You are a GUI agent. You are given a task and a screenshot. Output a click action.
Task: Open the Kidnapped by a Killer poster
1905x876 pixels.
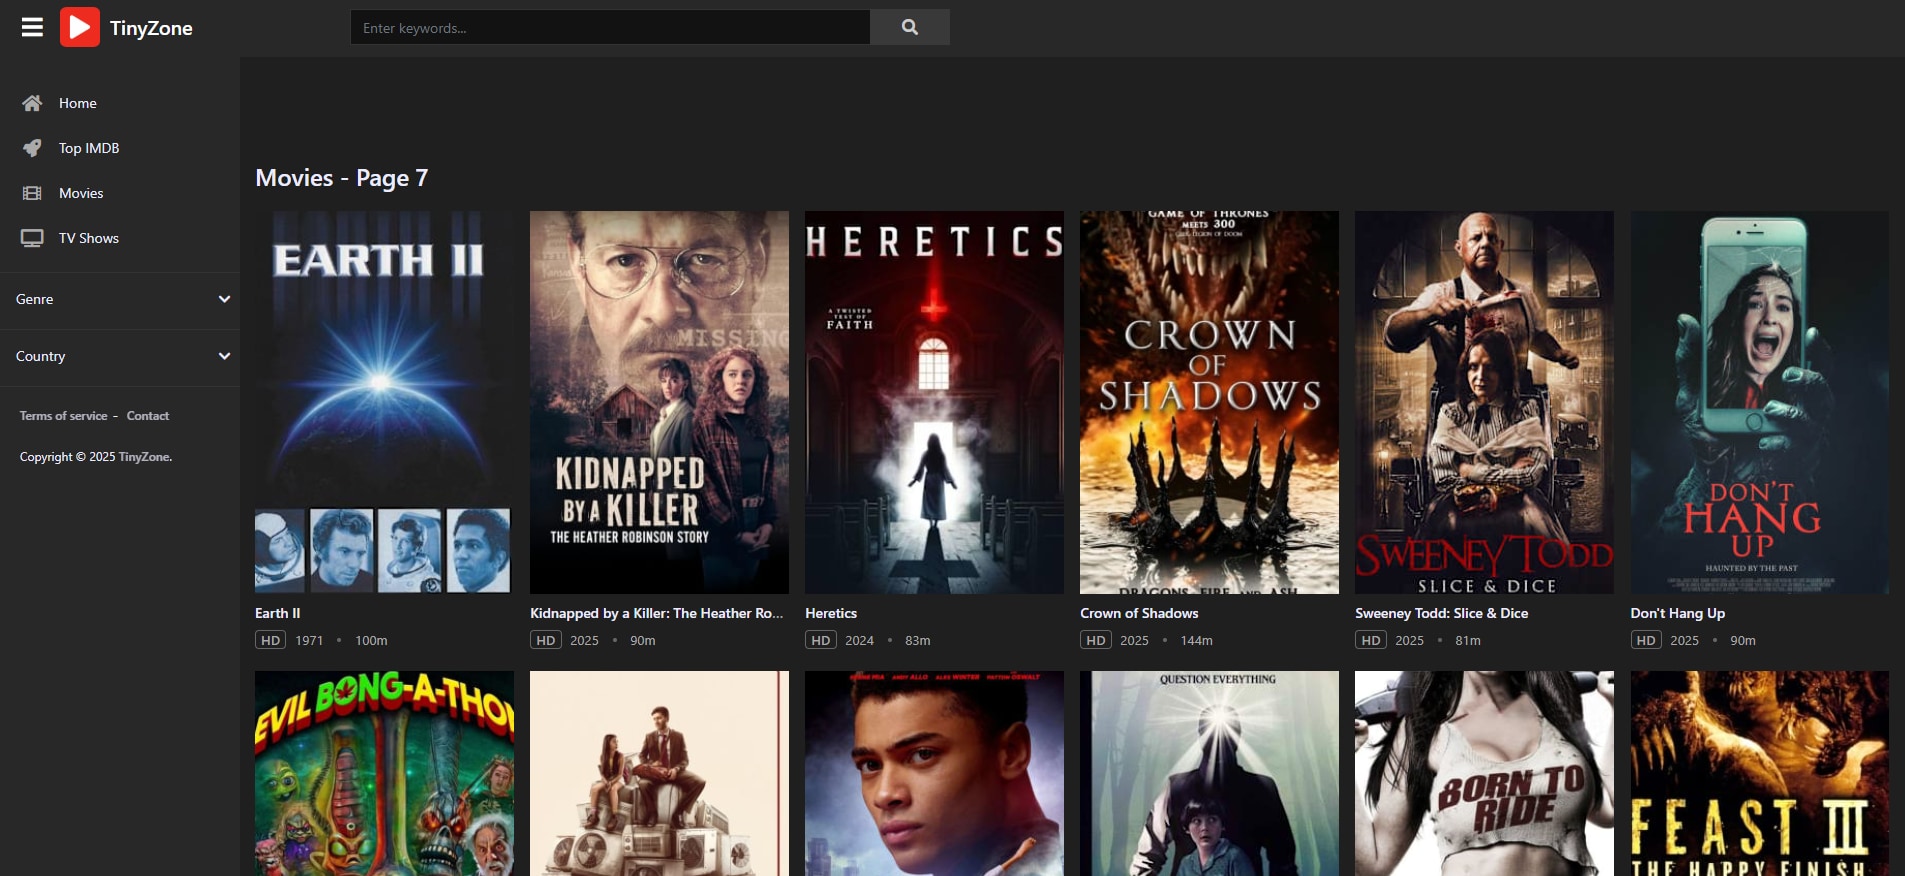(x=659, y=402)
